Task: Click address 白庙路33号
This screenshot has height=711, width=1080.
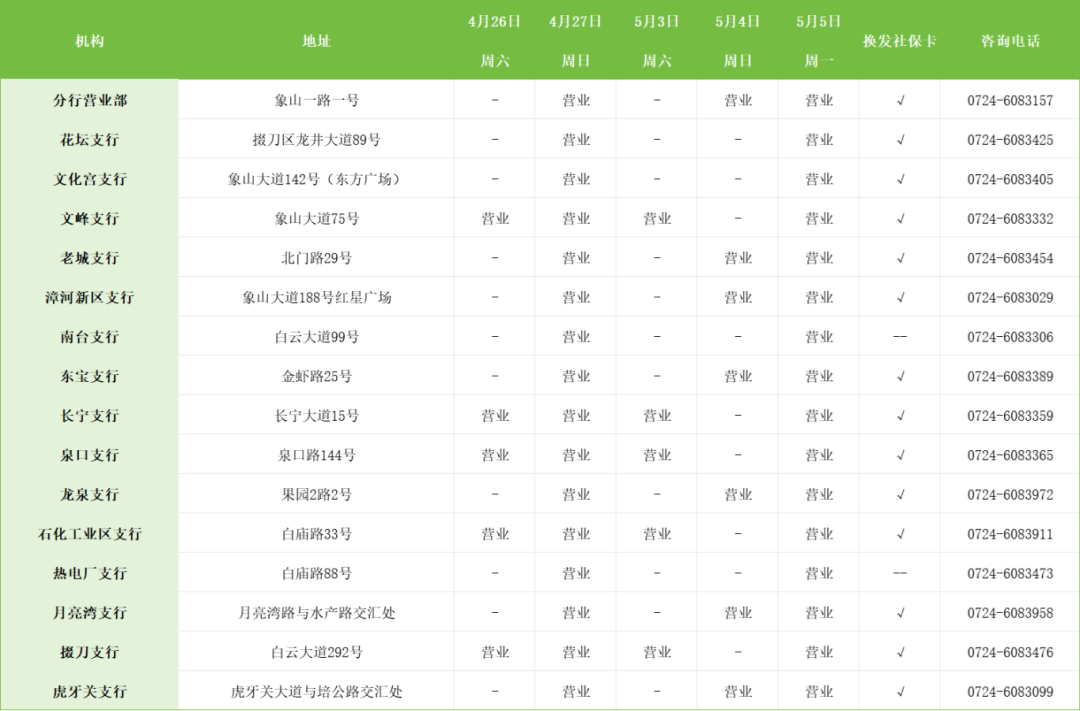Action: (x=316, y=534)
